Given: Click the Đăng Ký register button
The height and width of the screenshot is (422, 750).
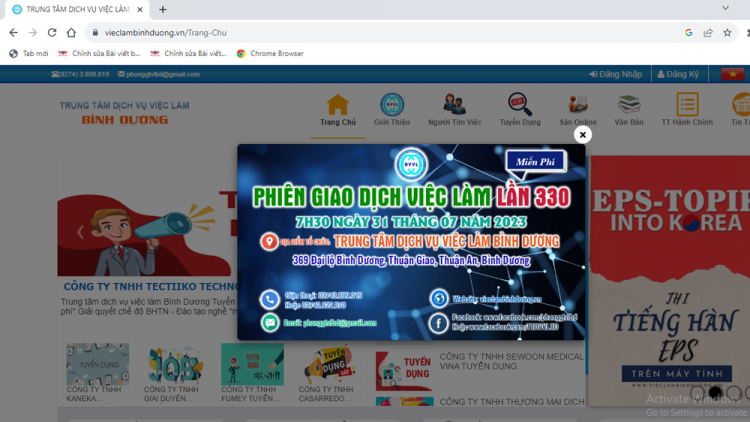Looking at the screenshot, I should coord(678,74).
